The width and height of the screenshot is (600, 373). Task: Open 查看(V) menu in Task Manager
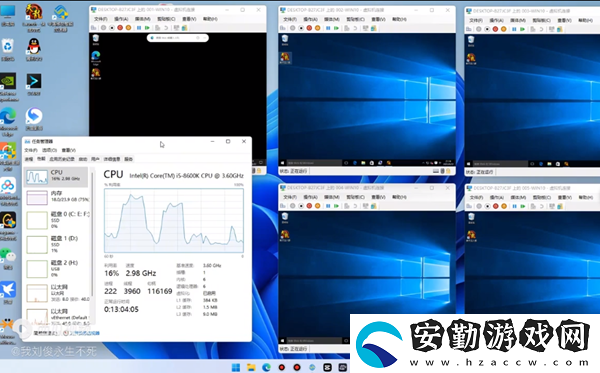click(68, 150)
